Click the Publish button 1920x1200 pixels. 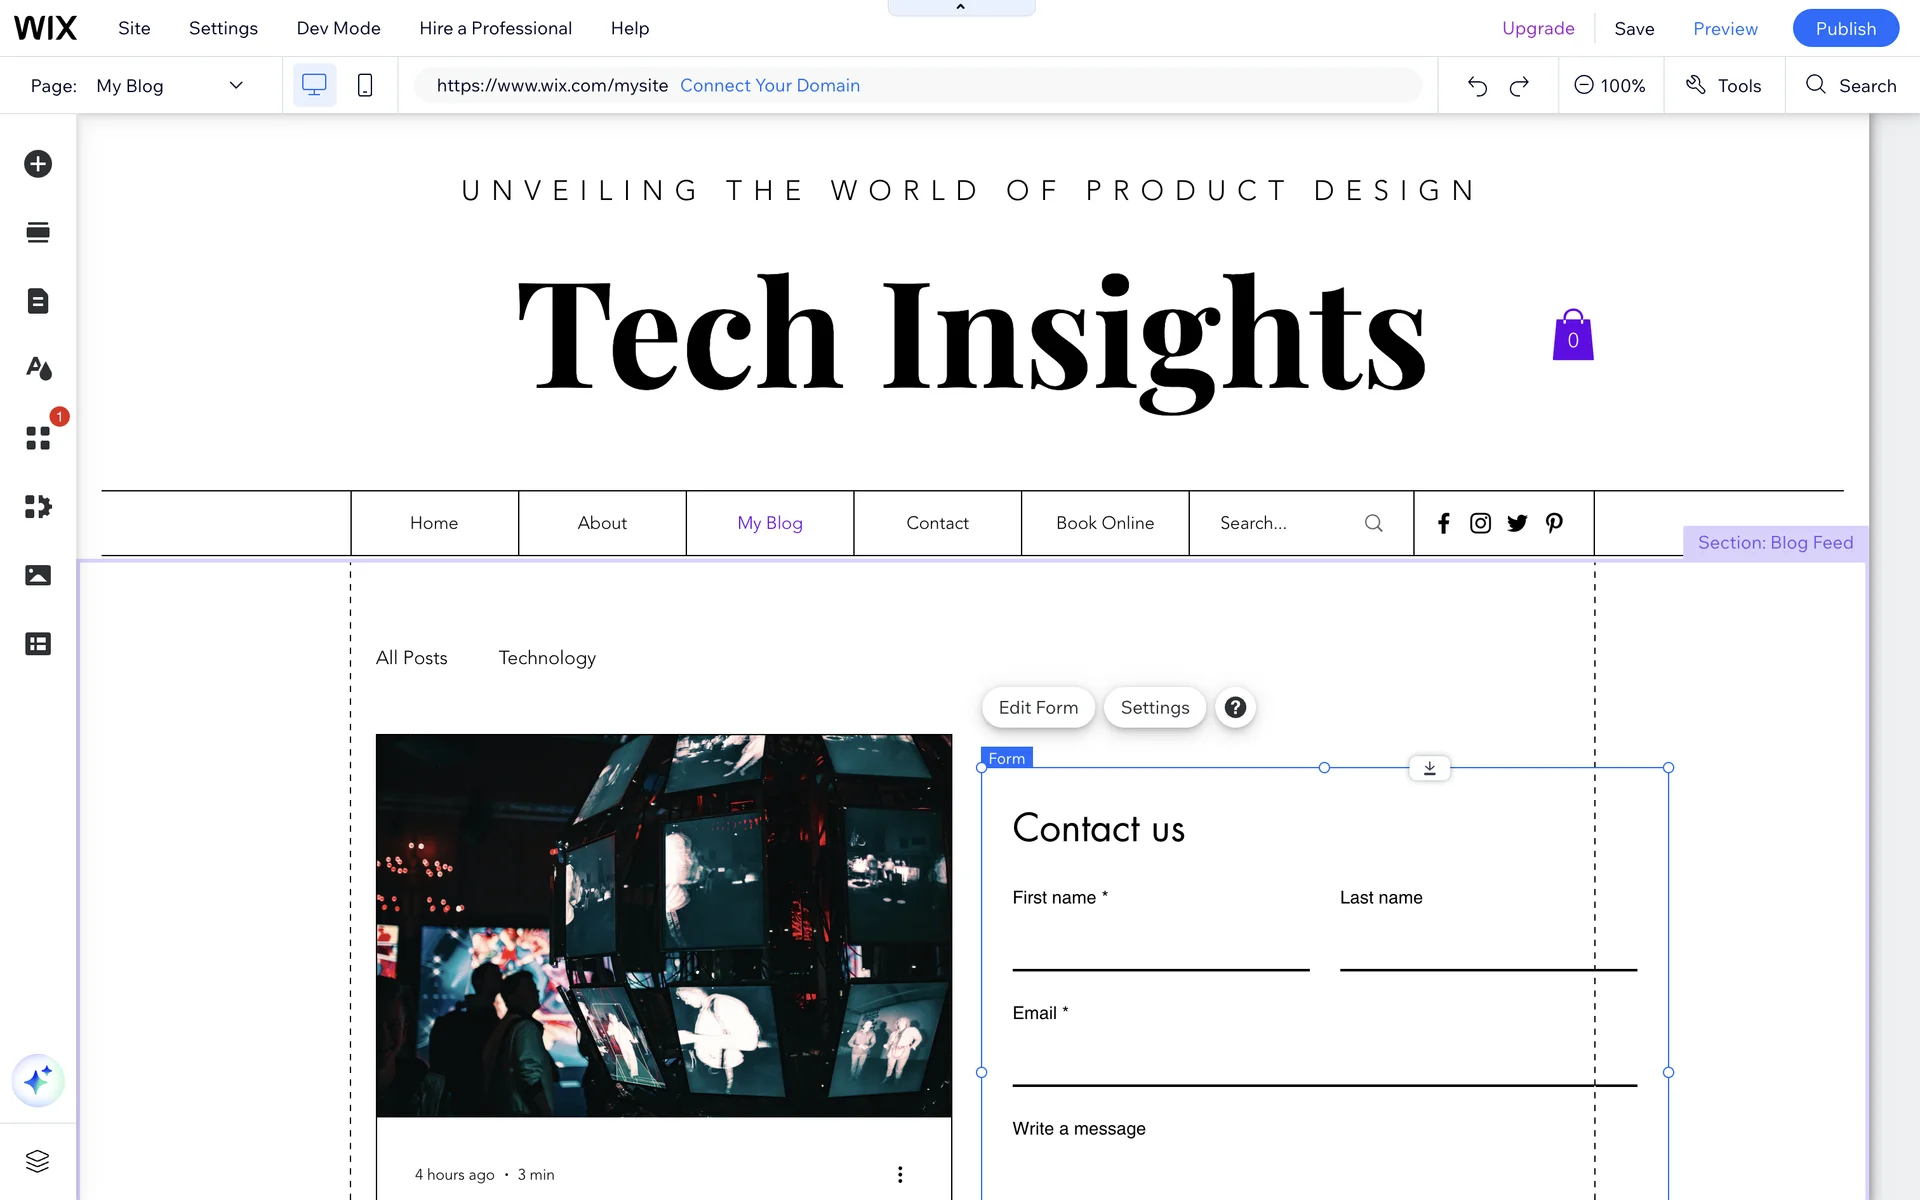1845,28
